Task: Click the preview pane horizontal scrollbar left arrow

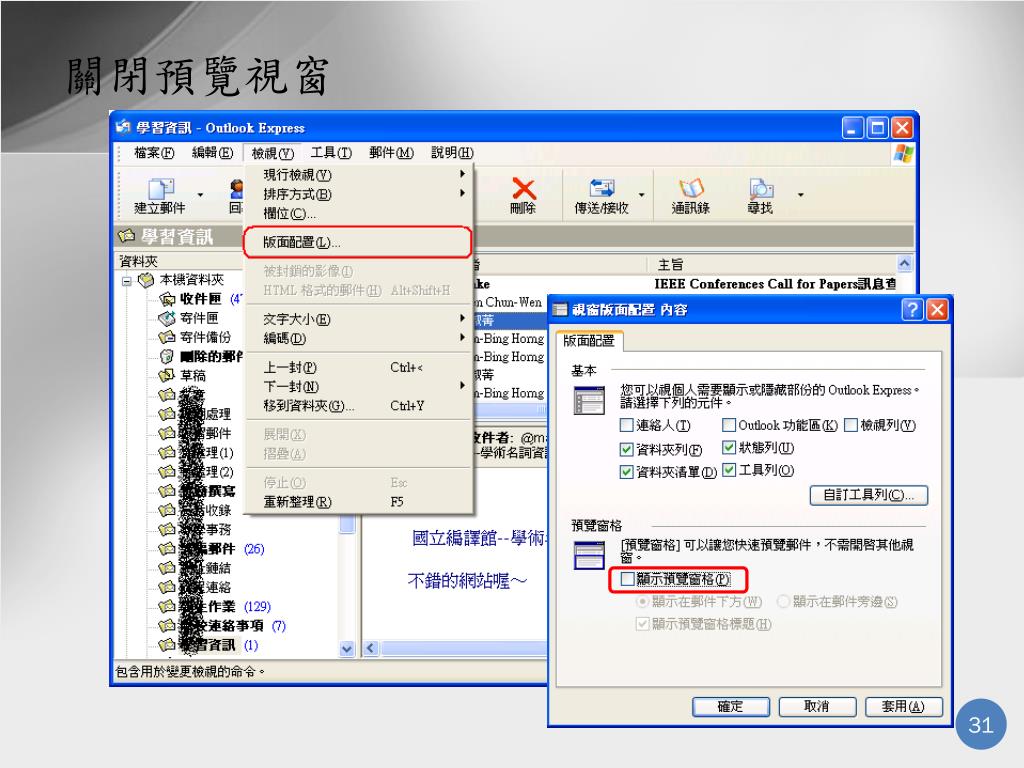Action: [x=371, y=648]
